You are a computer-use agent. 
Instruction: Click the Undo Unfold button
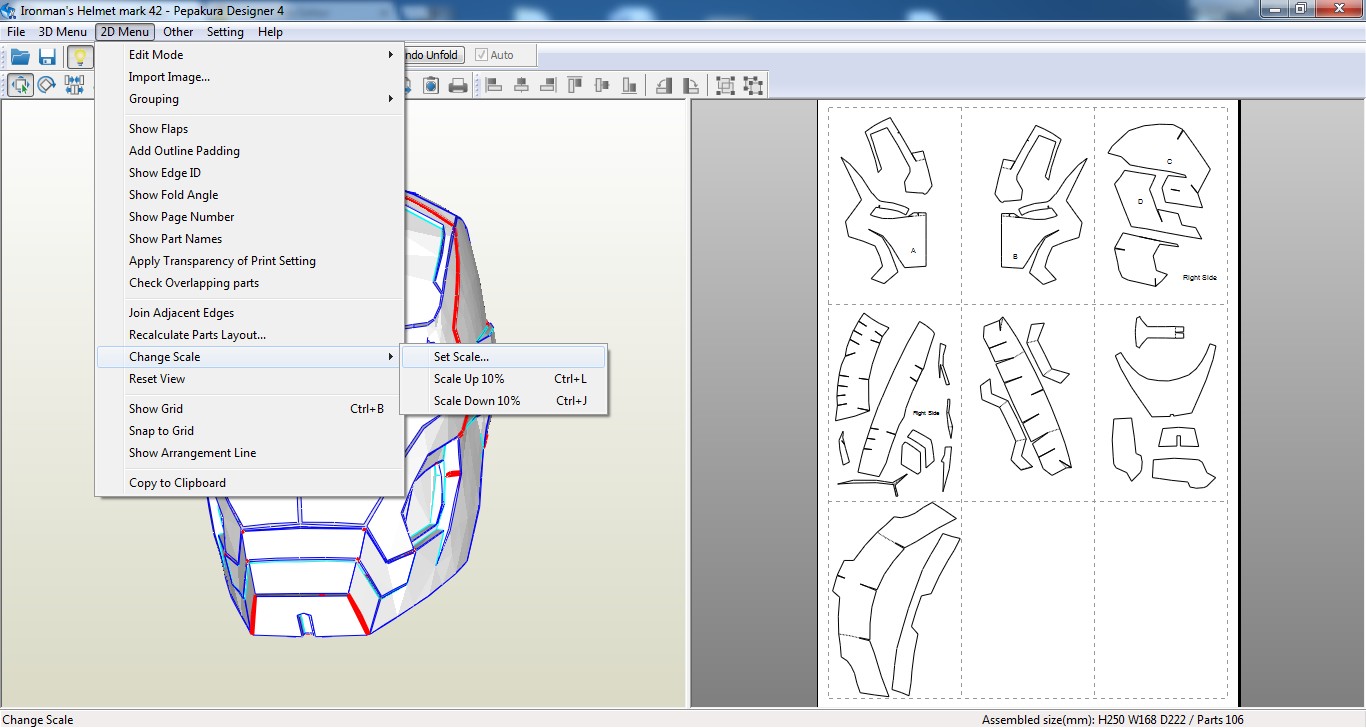[x=435, y=55]
